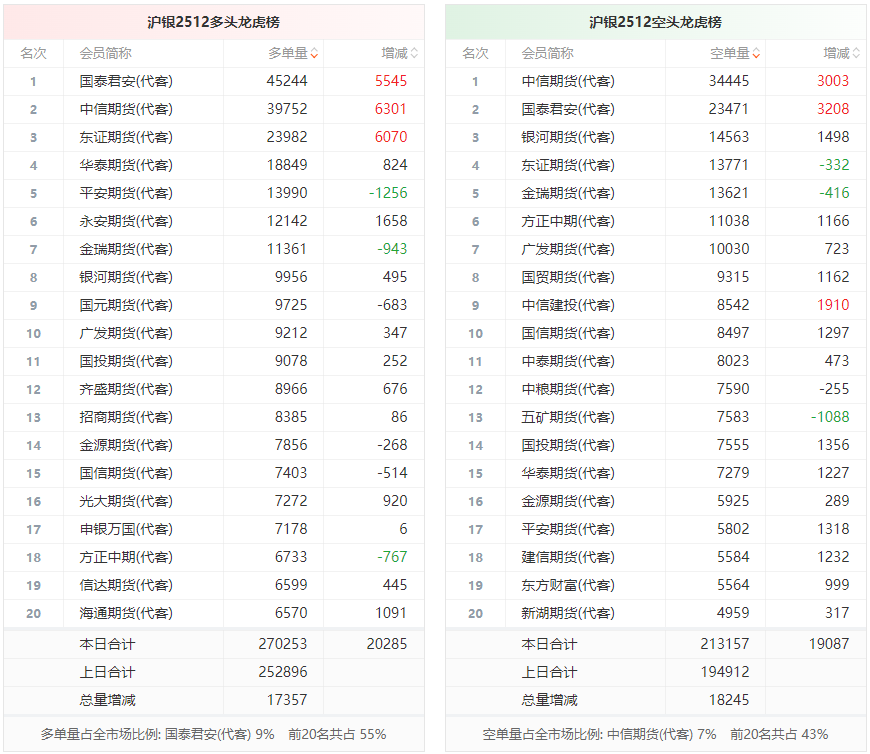The width and height of the screenshot is (870, 754).
Task: Select 国元期货(代客) in long table
Action: 126,305
